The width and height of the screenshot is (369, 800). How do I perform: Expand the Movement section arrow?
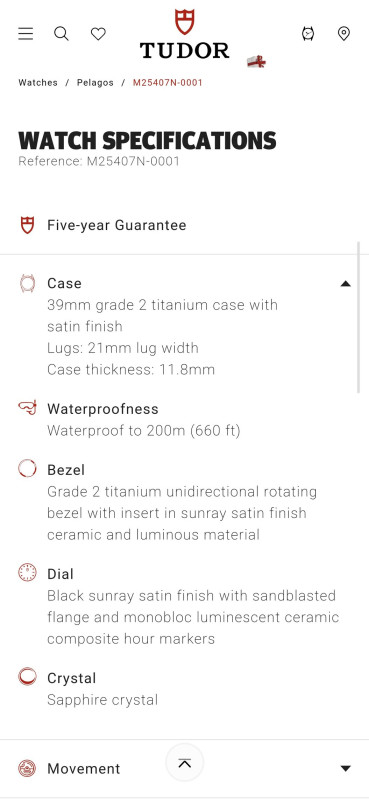(x=346, y=768)
